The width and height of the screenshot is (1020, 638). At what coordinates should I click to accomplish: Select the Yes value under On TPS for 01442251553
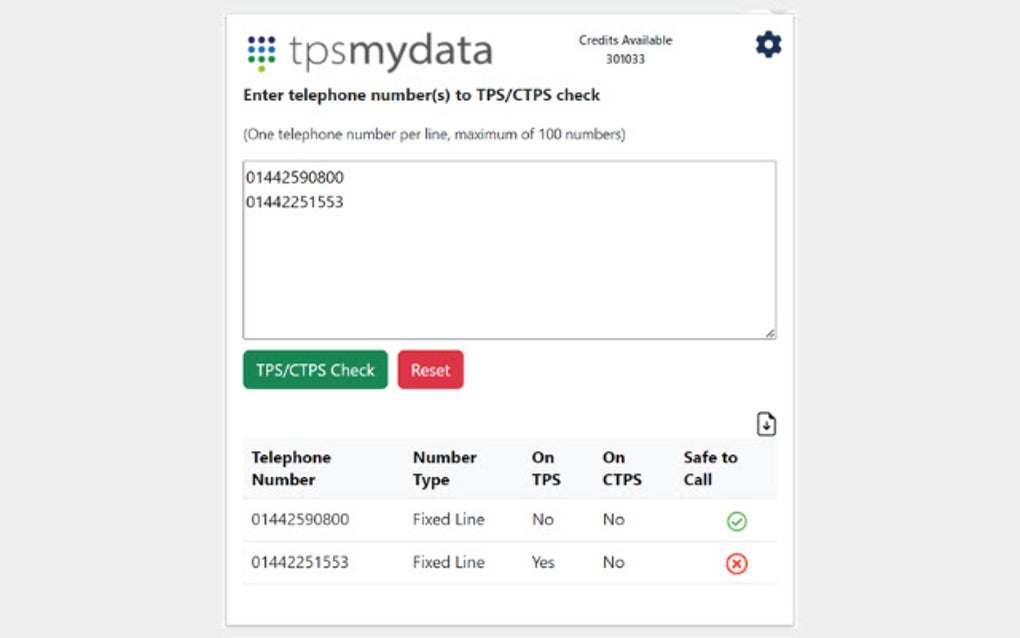coord(543,563)
